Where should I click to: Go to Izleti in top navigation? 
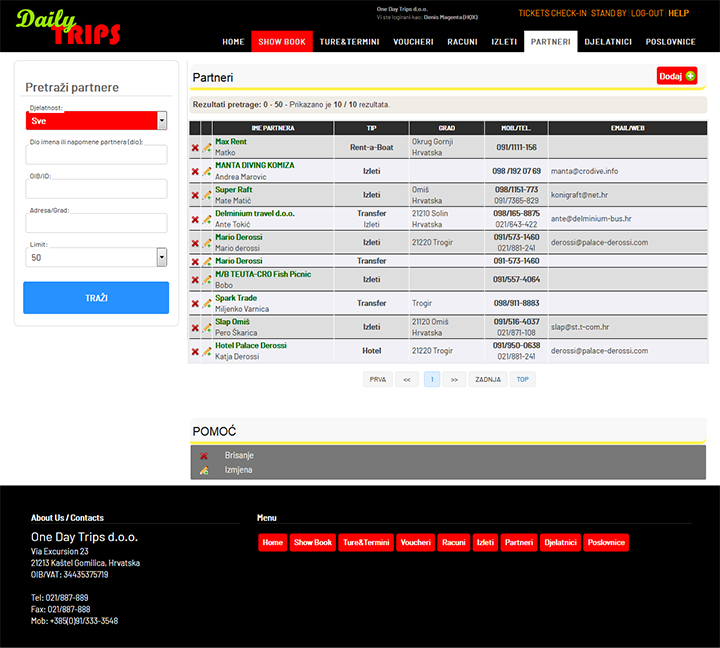coord(504,42)
